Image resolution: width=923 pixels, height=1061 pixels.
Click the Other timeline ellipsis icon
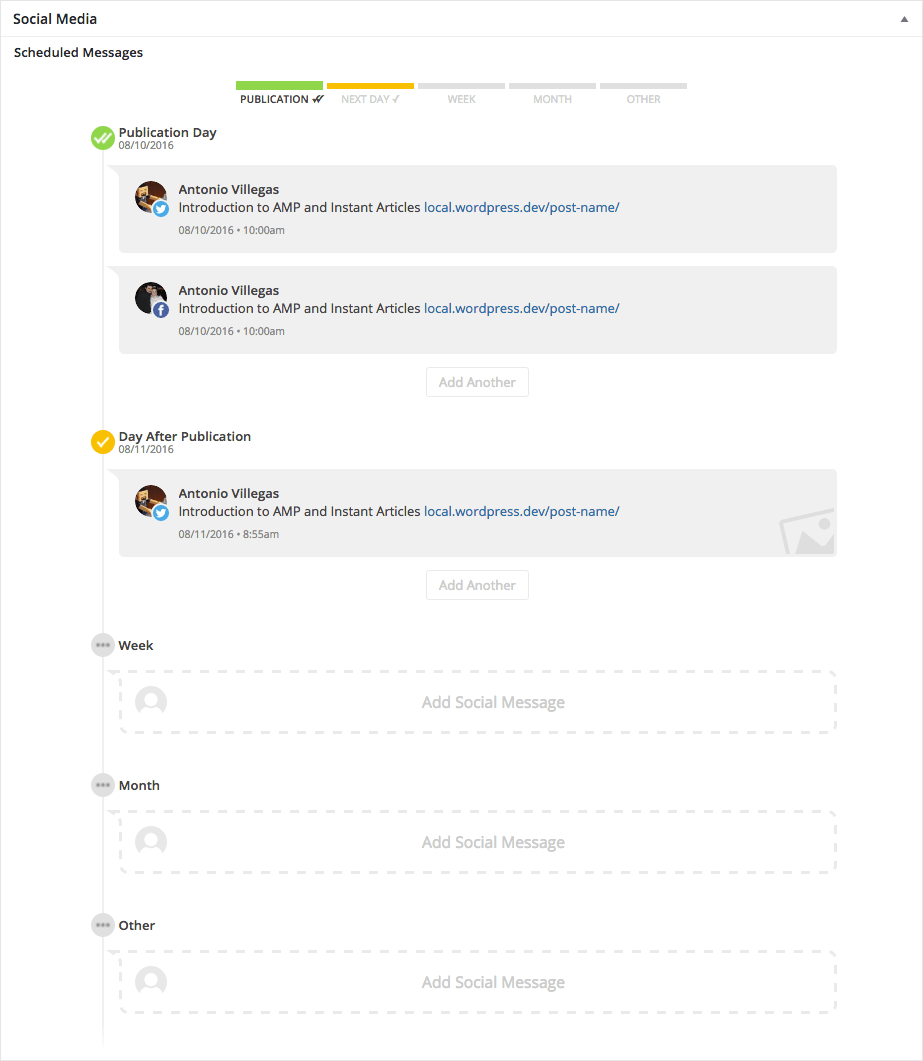point(102,925)
